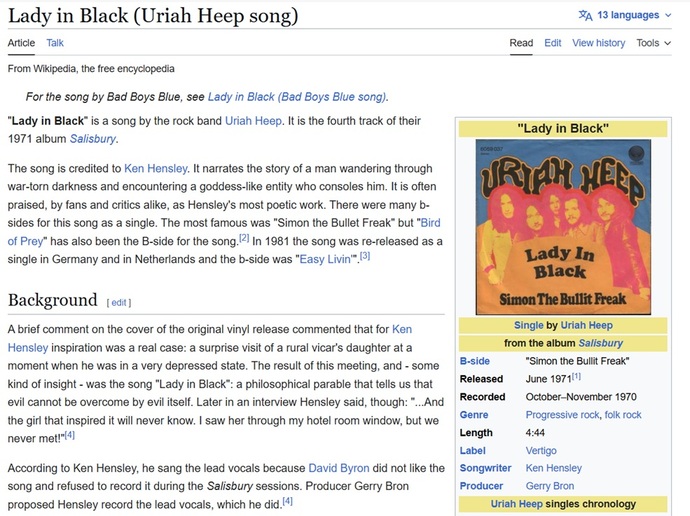Select the Read tab
This screenshot has width=690, height=516.
click(521, 43)
